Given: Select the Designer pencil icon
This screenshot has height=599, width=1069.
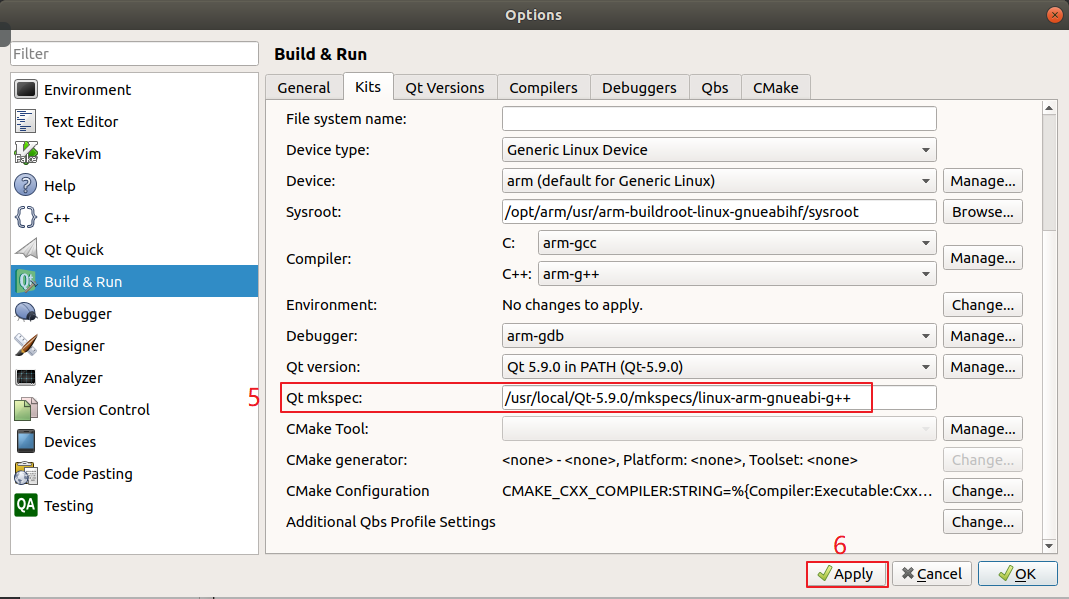Looking at the screenshot, I should point(26,345).
